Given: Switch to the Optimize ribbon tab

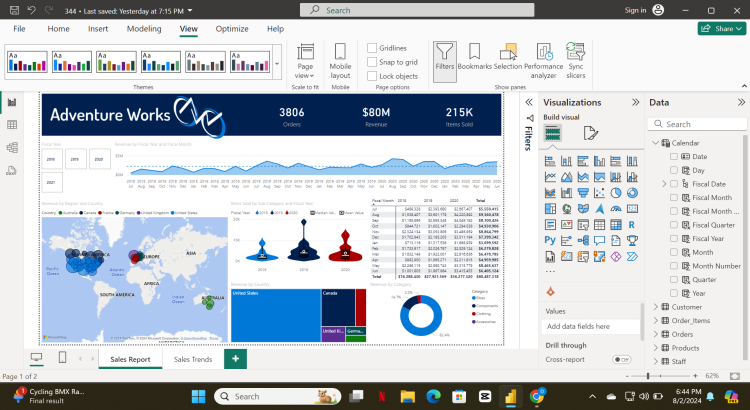Looking at the screenshot, I should pos(232,29).
